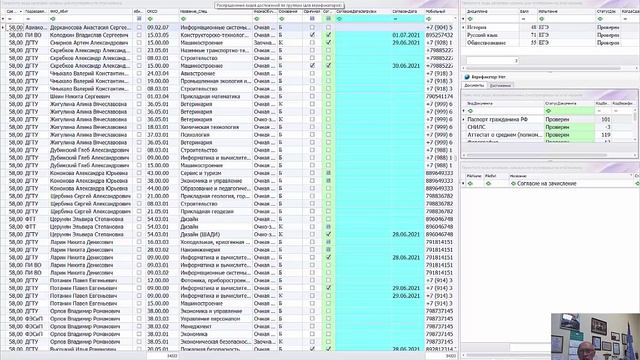Image resolution: width=640 pixels, height=360 pixels.
Task: Toggle Оригинал checkbox in Дорканосова Анастасия row
Action: [x=312, y=27]
